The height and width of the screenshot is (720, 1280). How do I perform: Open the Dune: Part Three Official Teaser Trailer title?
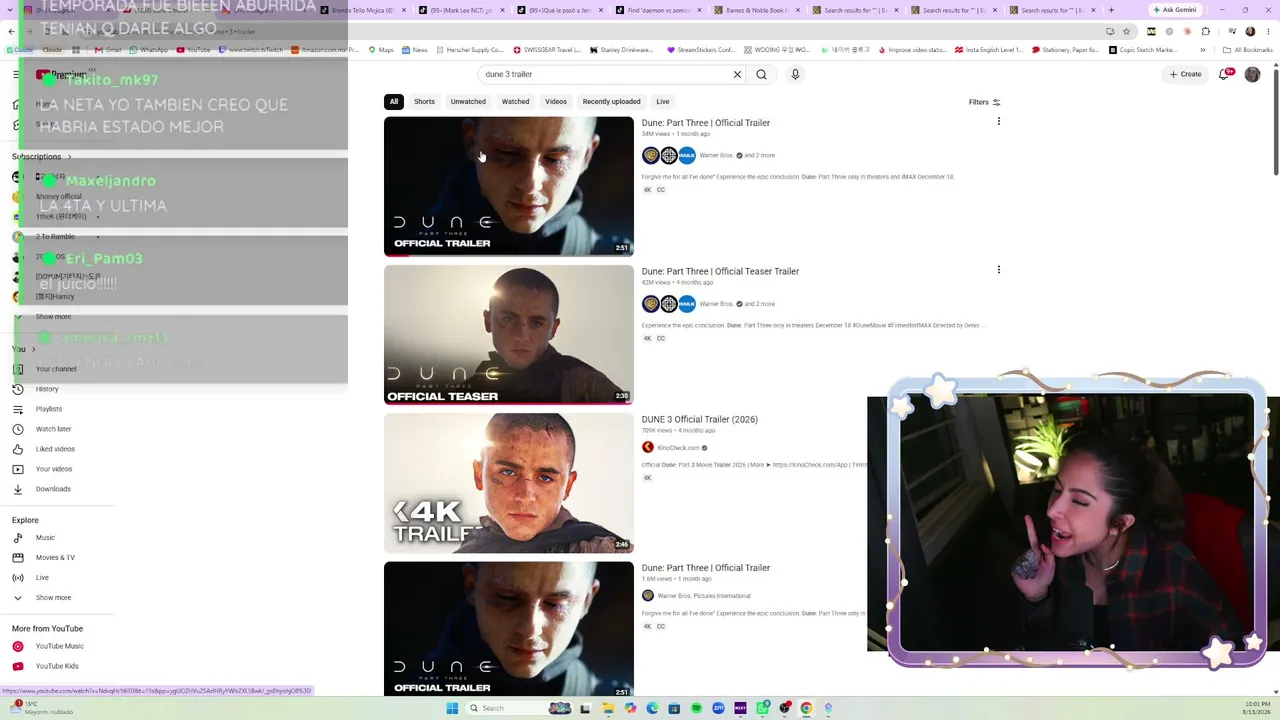(x=720, y=271)
